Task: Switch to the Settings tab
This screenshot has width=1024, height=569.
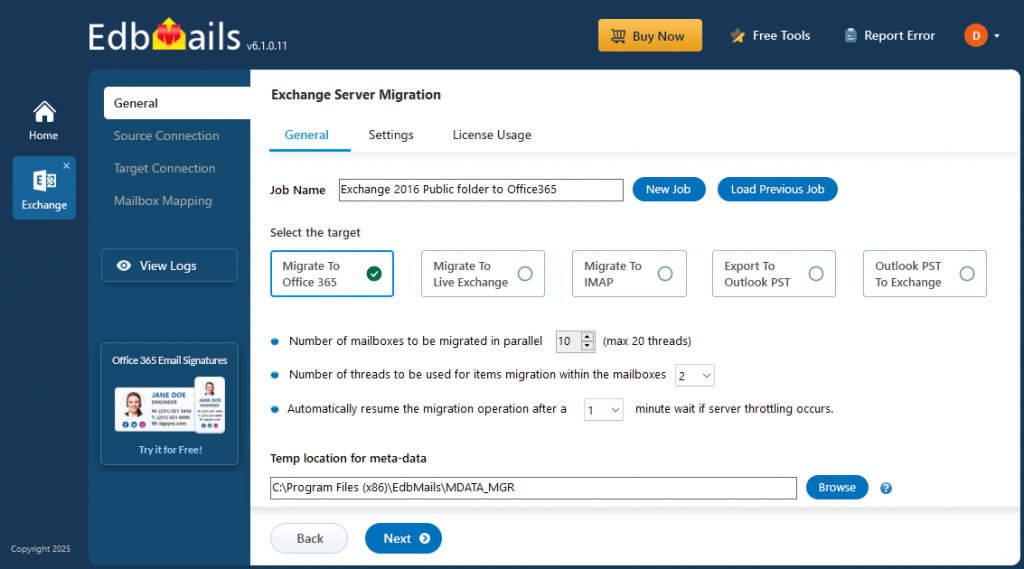Action: pos(391,135)
